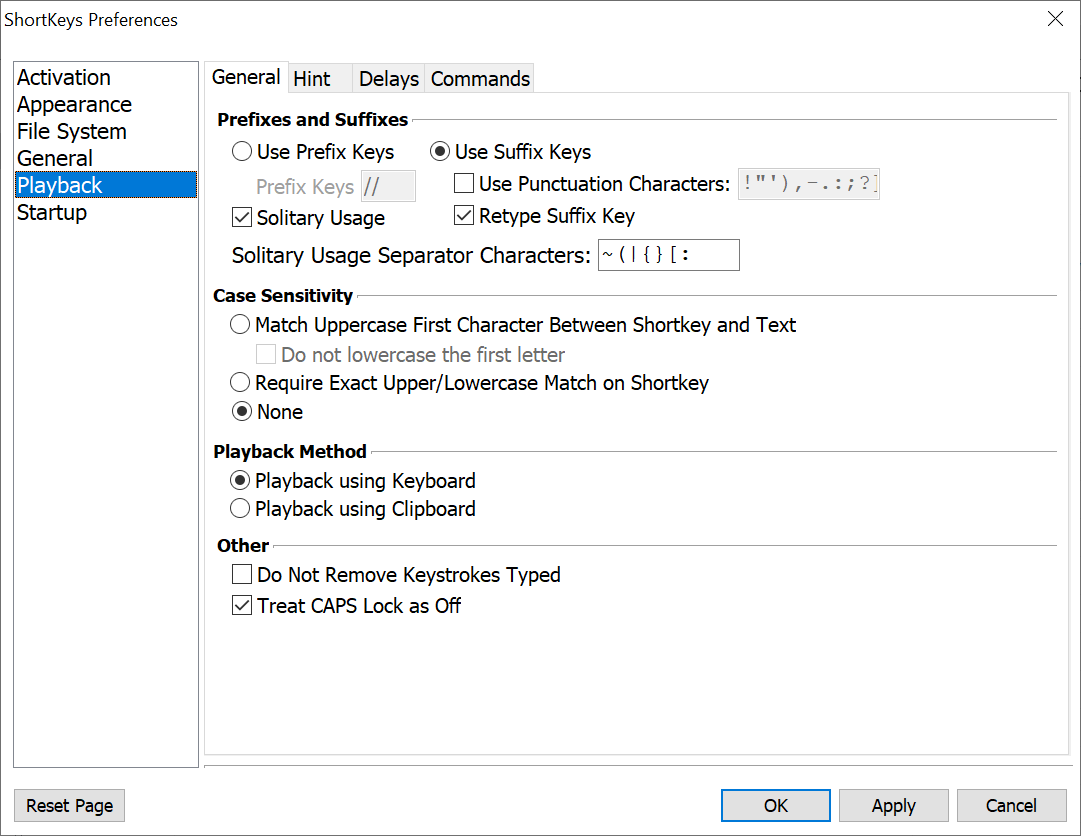Select the Use Prefix Keys option

(x=242, y=152)
